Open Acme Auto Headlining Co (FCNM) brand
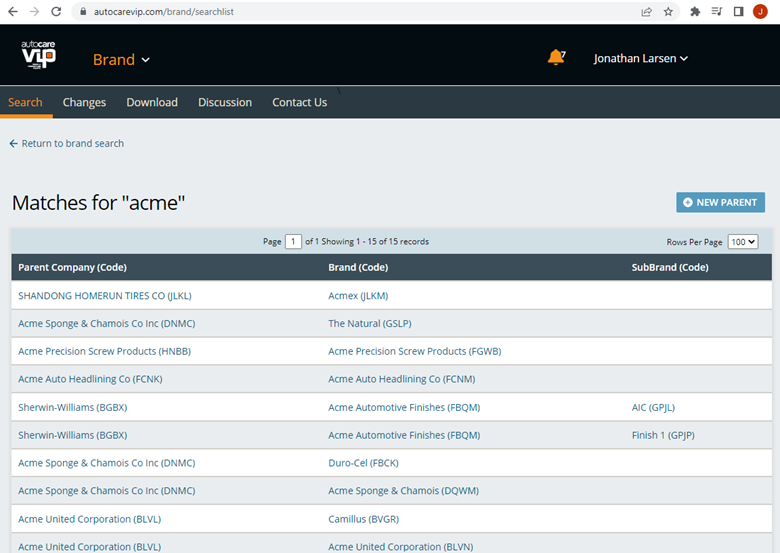The width and height of the screenshot is (780, 553). 401,379
